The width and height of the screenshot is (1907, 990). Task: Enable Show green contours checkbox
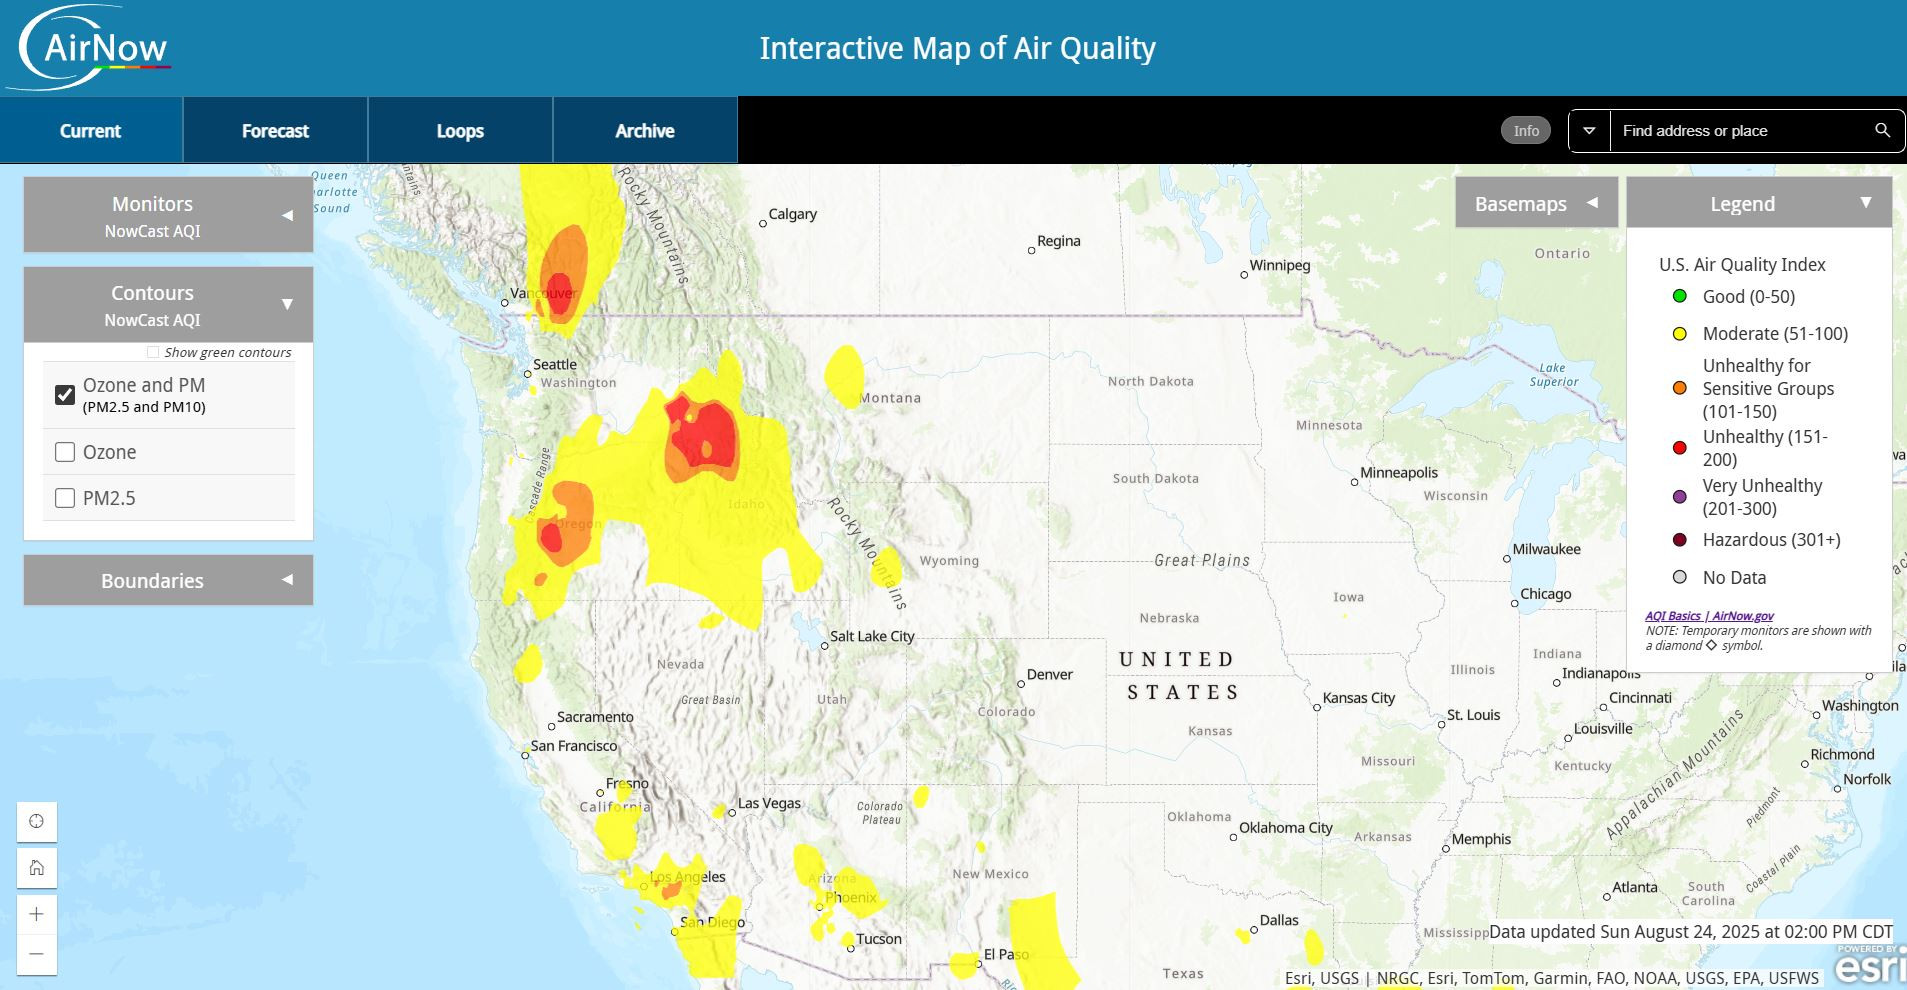click(153, 352)
